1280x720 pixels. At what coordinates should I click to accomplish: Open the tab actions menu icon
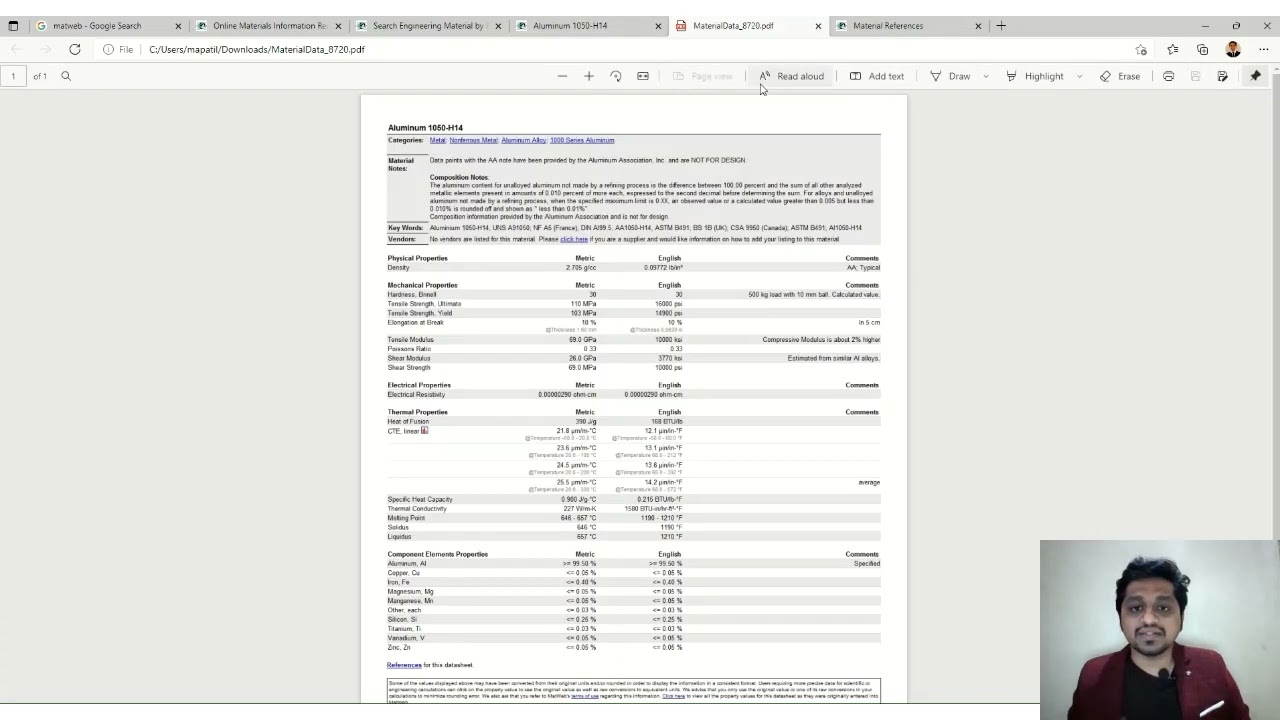[x=13, y=26]
